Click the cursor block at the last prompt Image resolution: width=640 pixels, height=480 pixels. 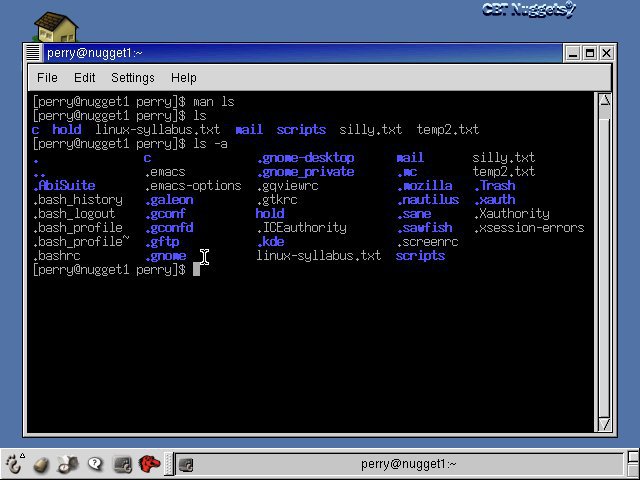[x=196, y=270]
